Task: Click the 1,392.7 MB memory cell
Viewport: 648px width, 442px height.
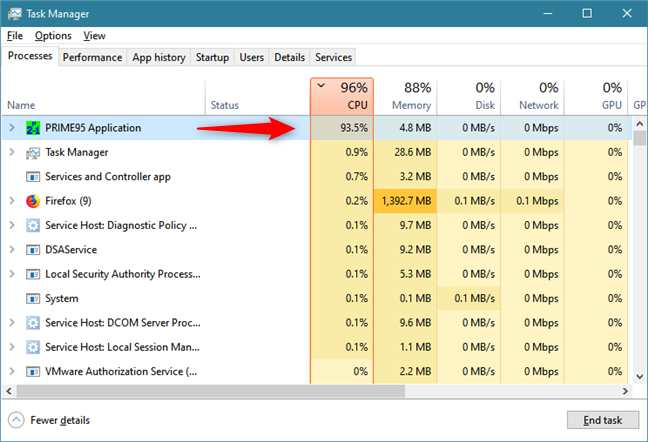Action: [x=405, y=201]
